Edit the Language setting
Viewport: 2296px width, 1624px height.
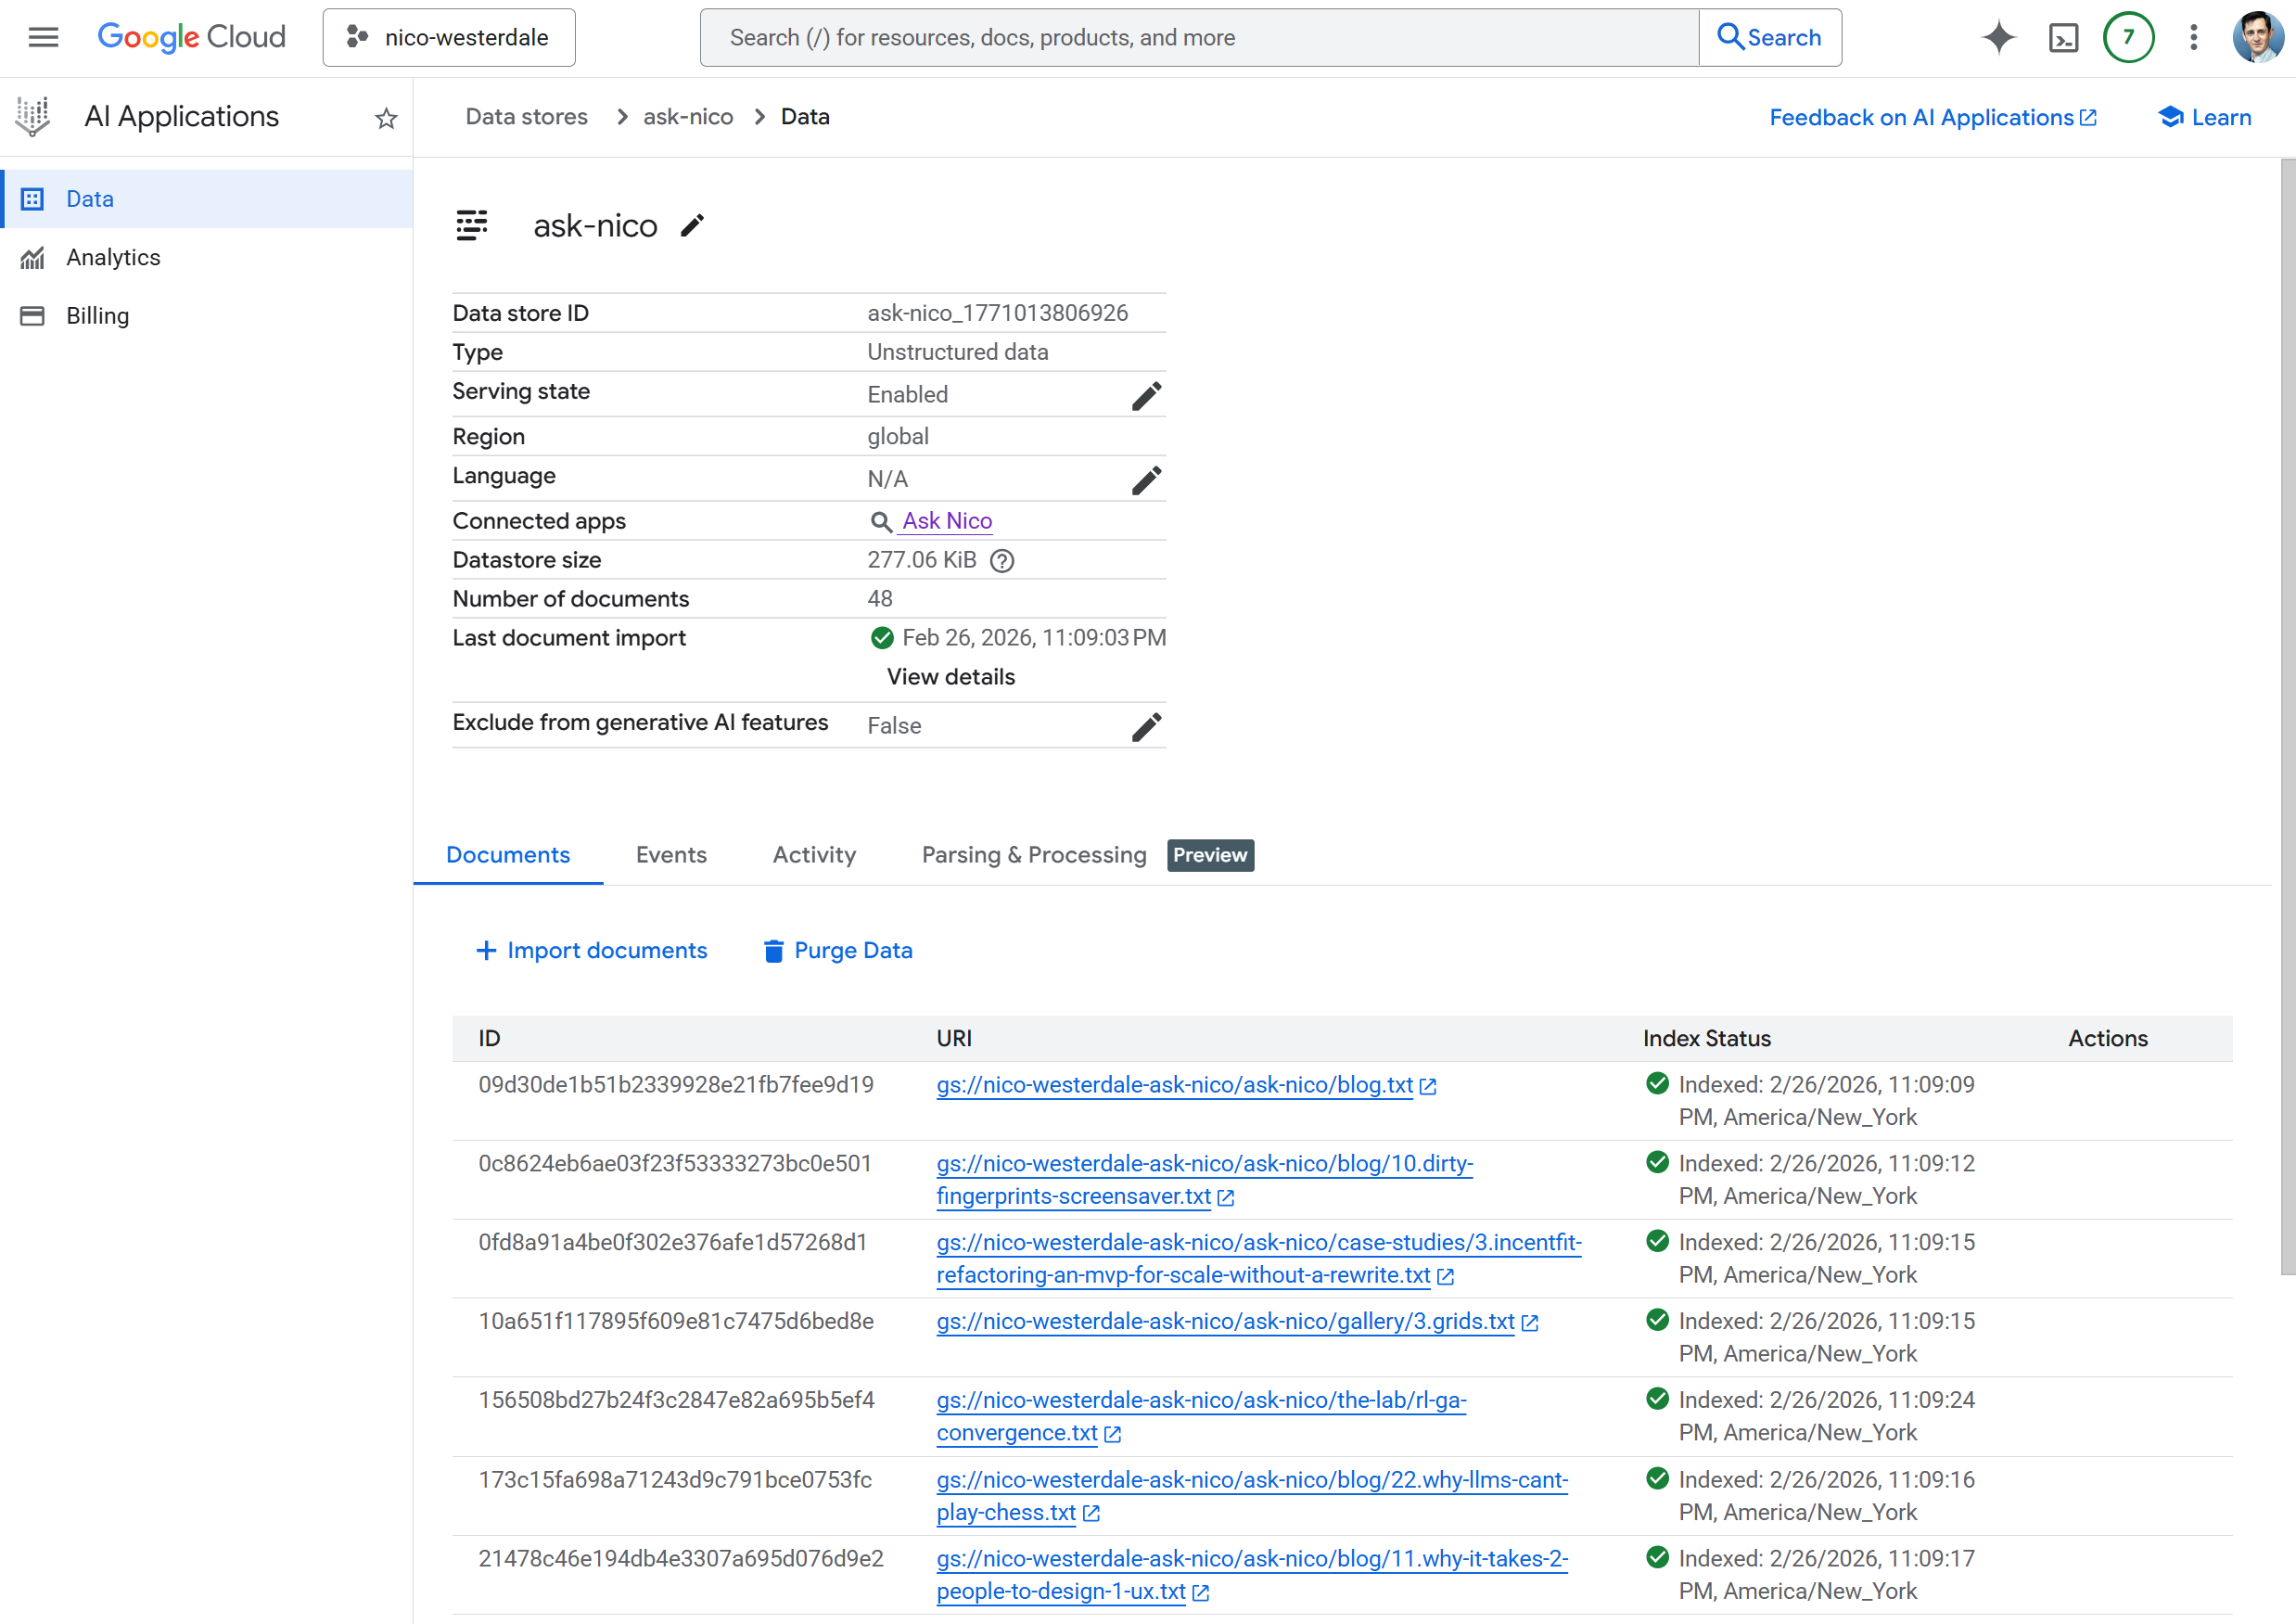pyautogui.click(x=1146, y=479)
